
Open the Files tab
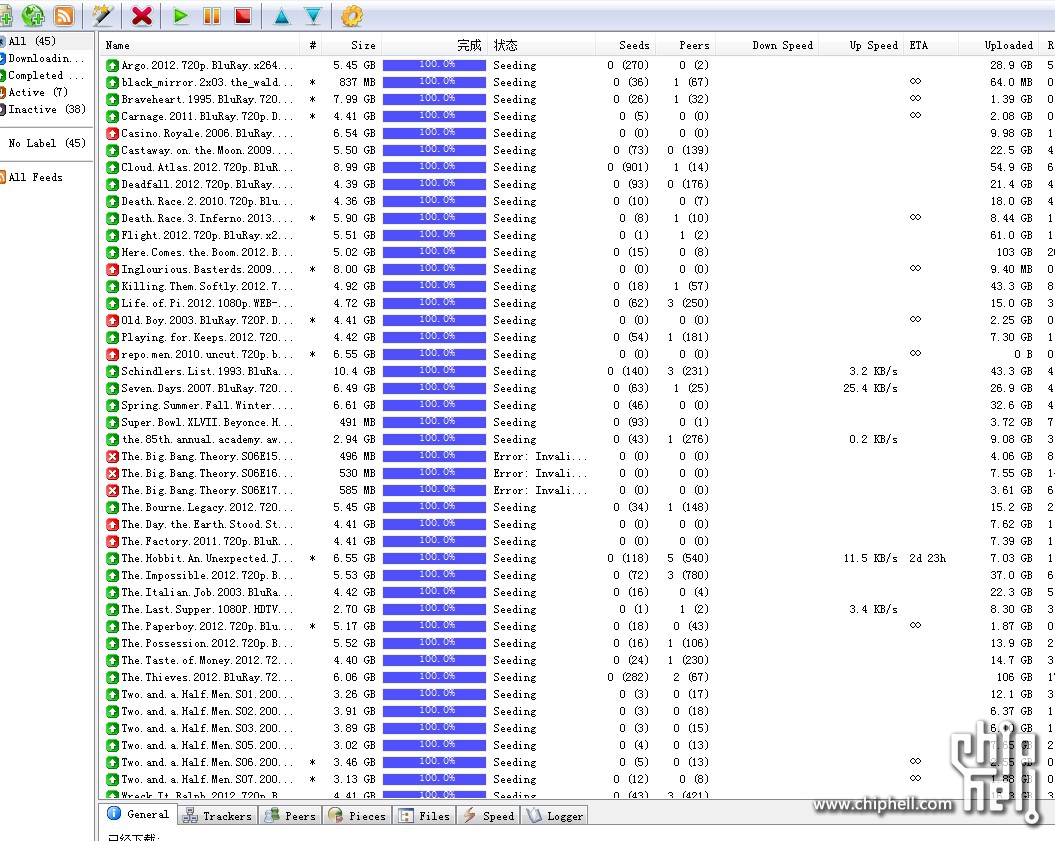[x=425, y=816]
